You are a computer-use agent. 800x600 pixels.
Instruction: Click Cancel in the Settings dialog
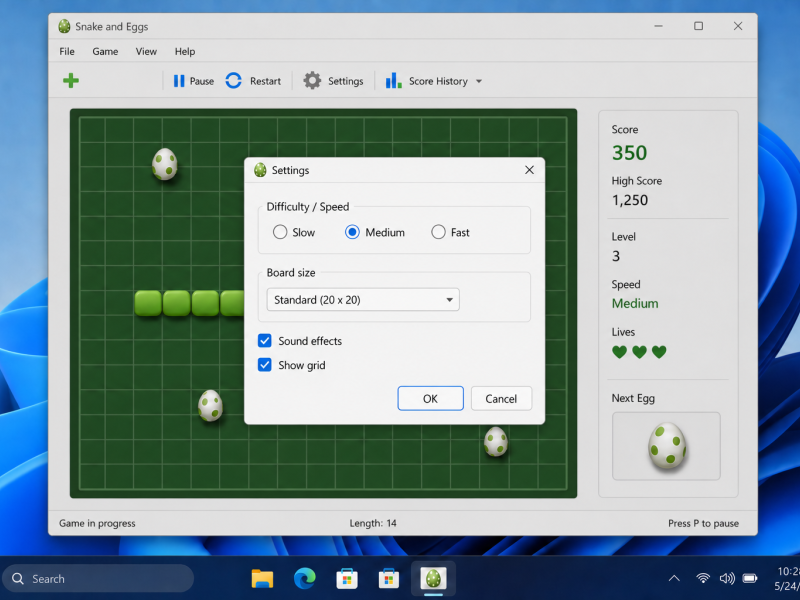(501, 398)
